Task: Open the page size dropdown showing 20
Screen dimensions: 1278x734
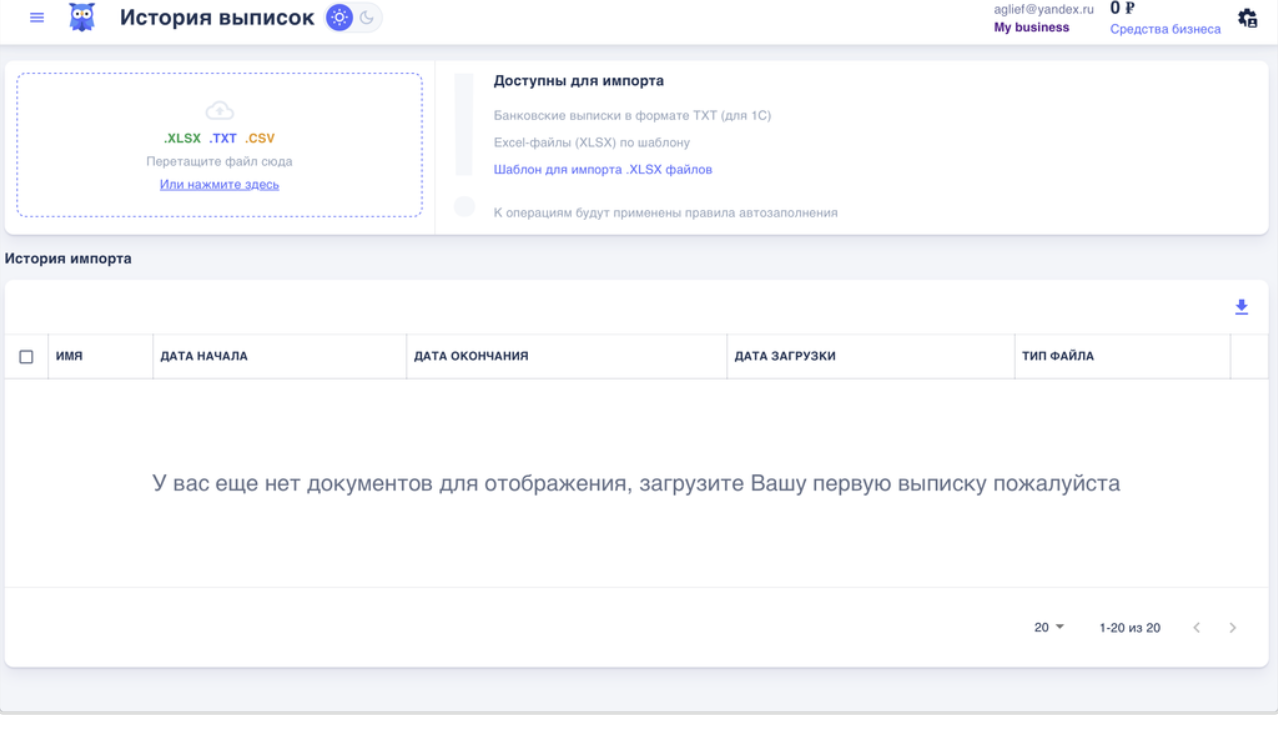Action: [x=1047, y=627]
